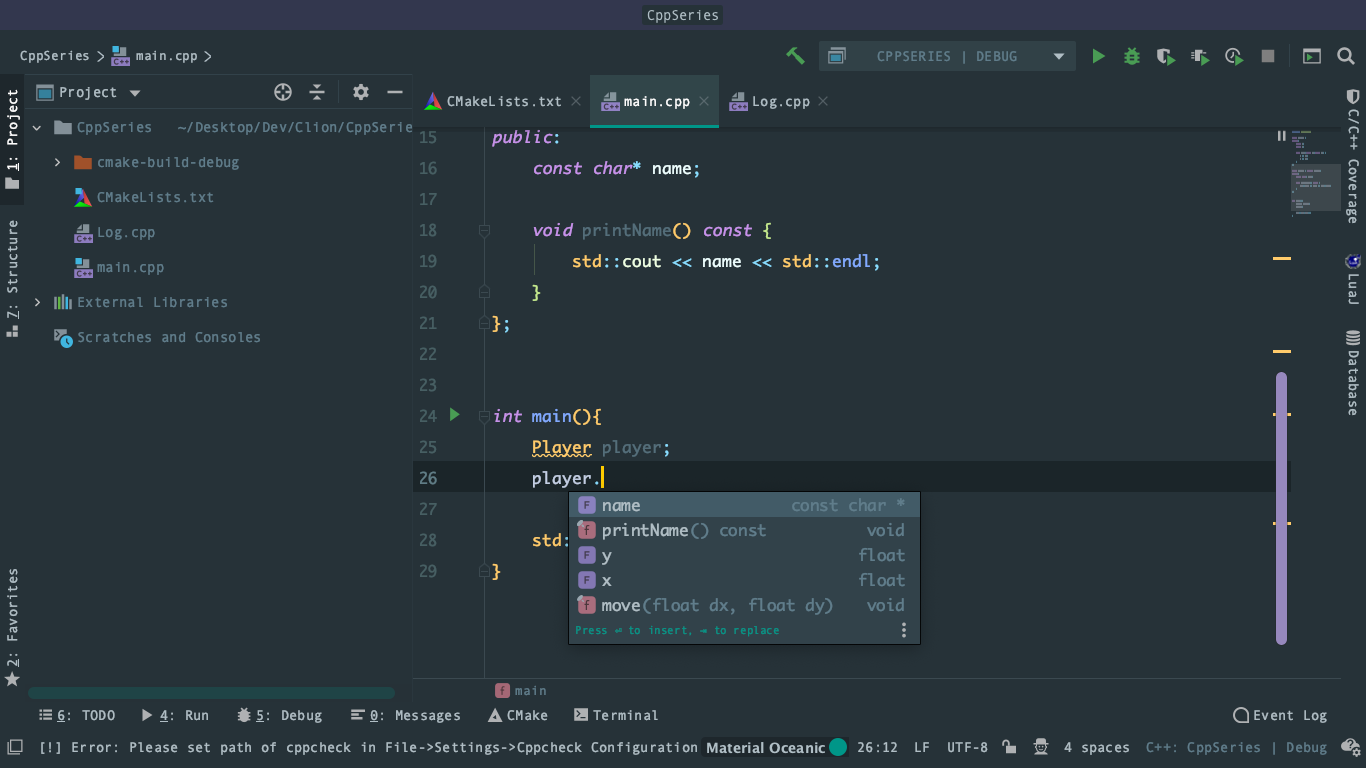1366x768 pixels.
Task: Toggle read-only with the lock icon in the status bar
Action: pos(1010,747)
